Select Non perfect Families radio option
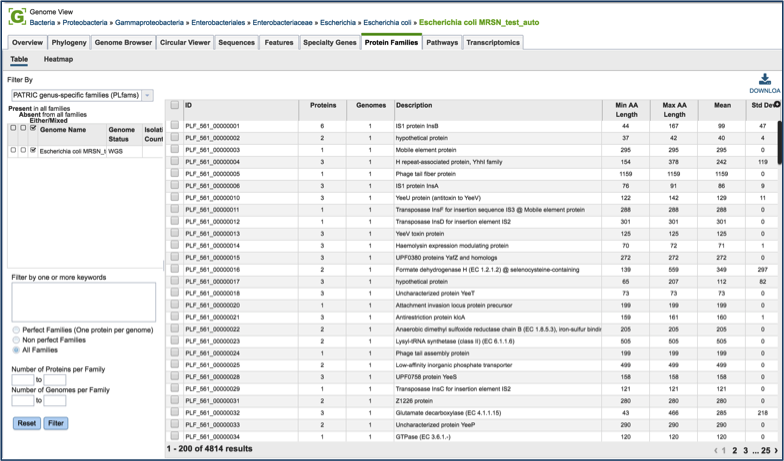Viewport: 784px width, 461px height. [x=16, y=340]
